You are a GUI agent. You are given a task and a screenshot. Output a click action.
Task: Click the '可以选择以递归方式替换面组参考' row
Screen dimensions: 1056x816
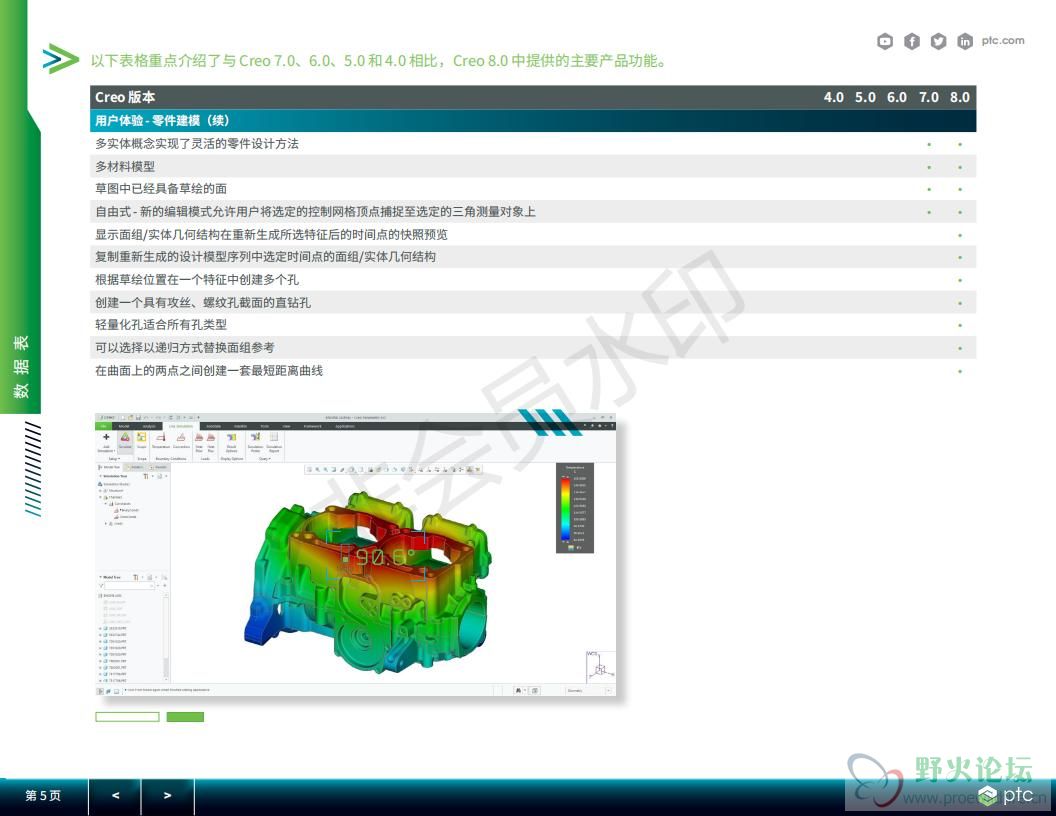[x=533, y=347]
